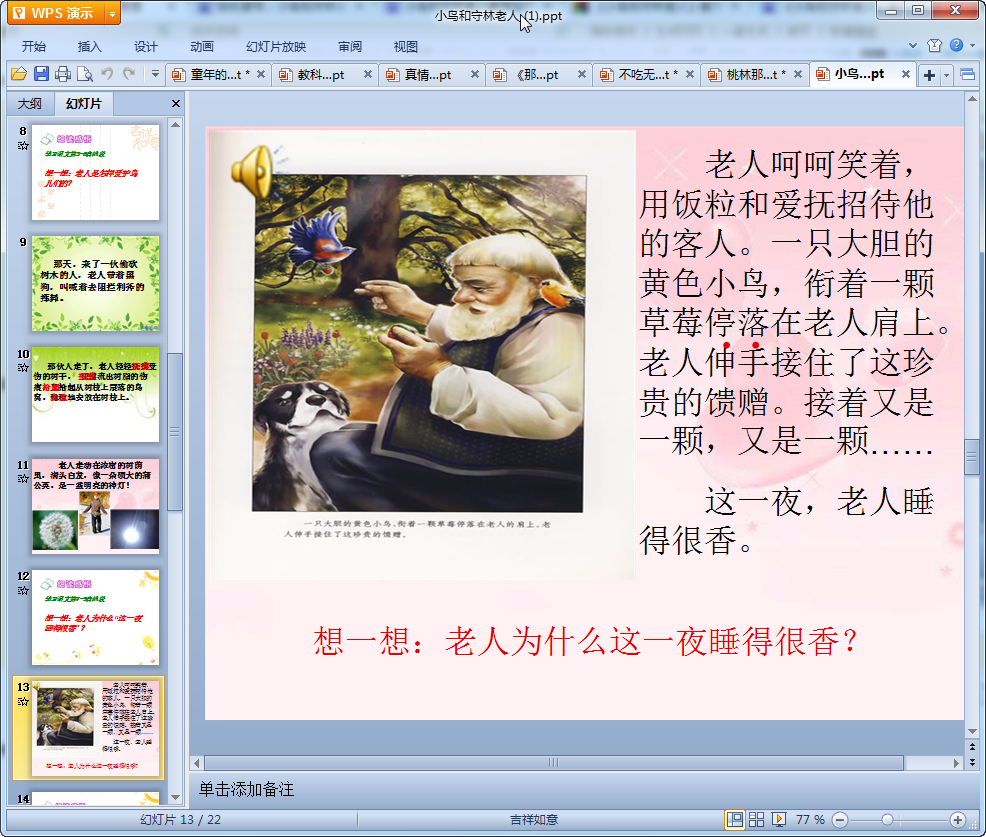Play animation star of slide 10
The image size is (986, 837).
click(23, 368)
